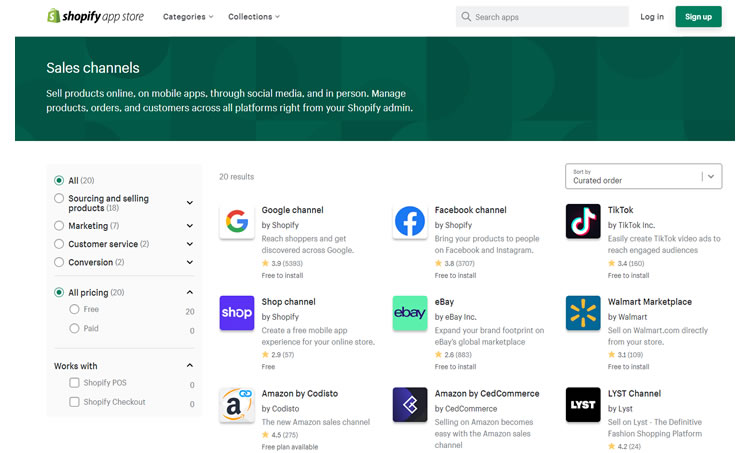The height and width of the screenshot is (453, 750).
Task: Open the Shop channel title link
Action: (x=288, y=302)
